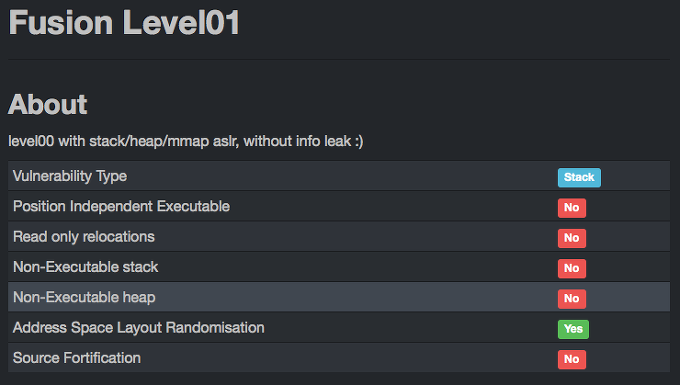
Task: Click the No badge for Source Fortification
Action: click(572, 359)
